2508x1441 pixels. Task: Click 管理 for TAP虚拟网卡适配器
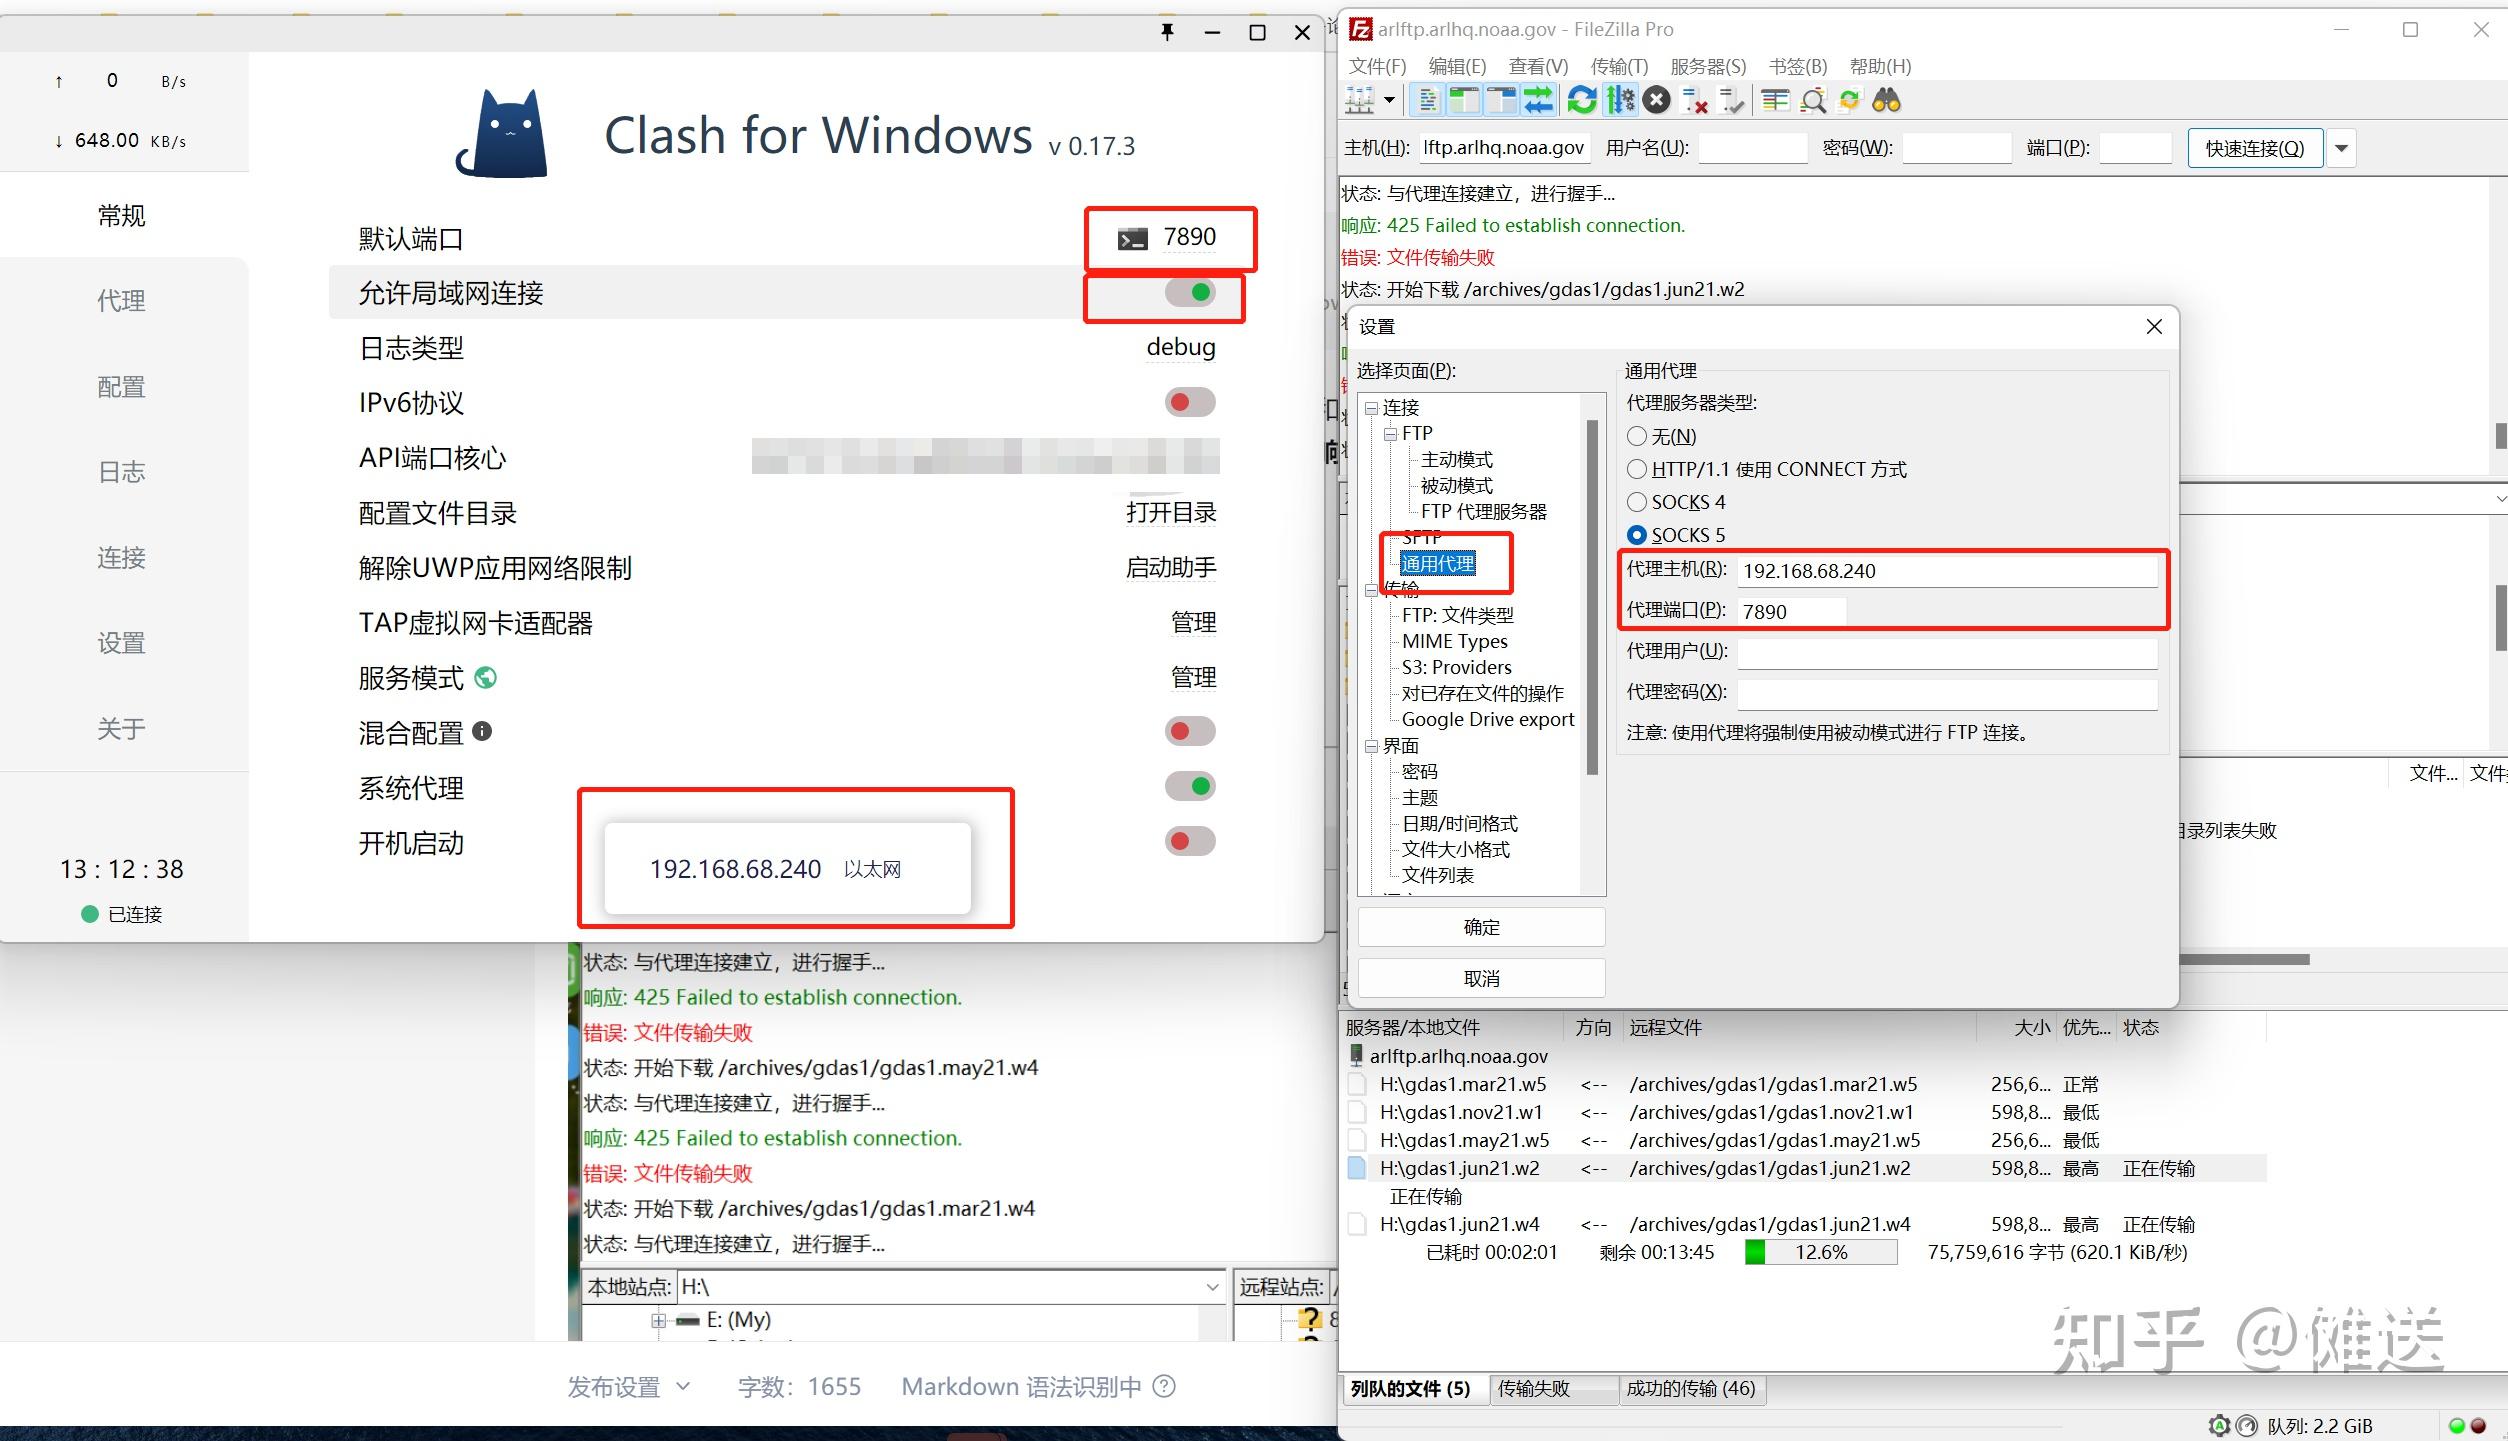[x=1194, y=623]
